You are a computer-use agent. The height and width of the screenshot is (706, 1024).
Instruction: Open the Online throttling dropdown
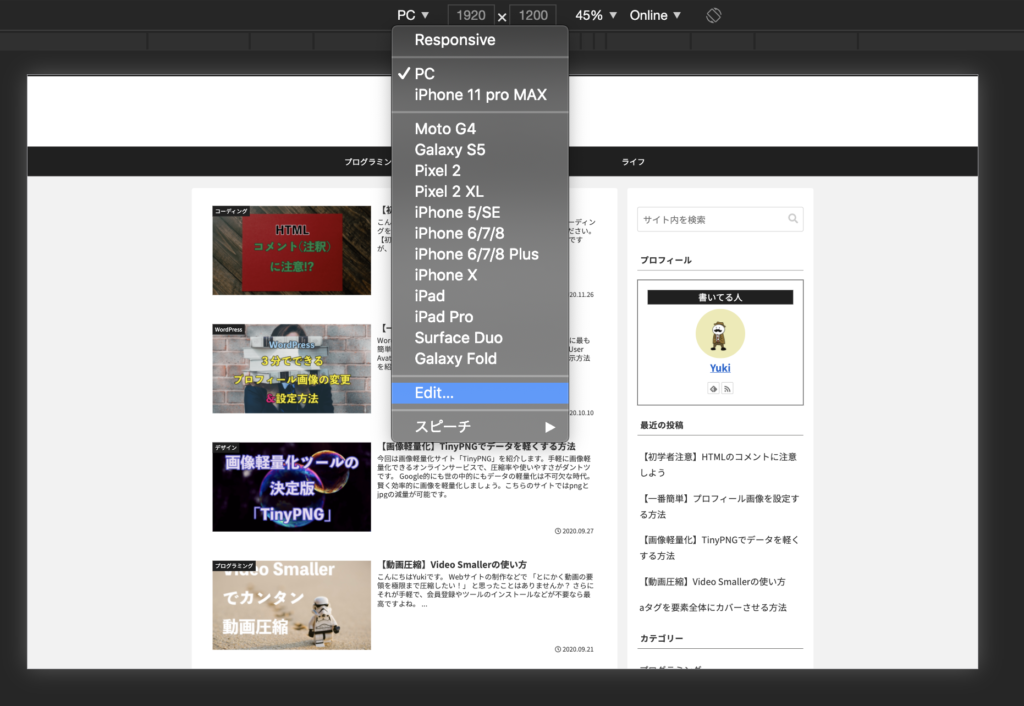coord(655,15)
